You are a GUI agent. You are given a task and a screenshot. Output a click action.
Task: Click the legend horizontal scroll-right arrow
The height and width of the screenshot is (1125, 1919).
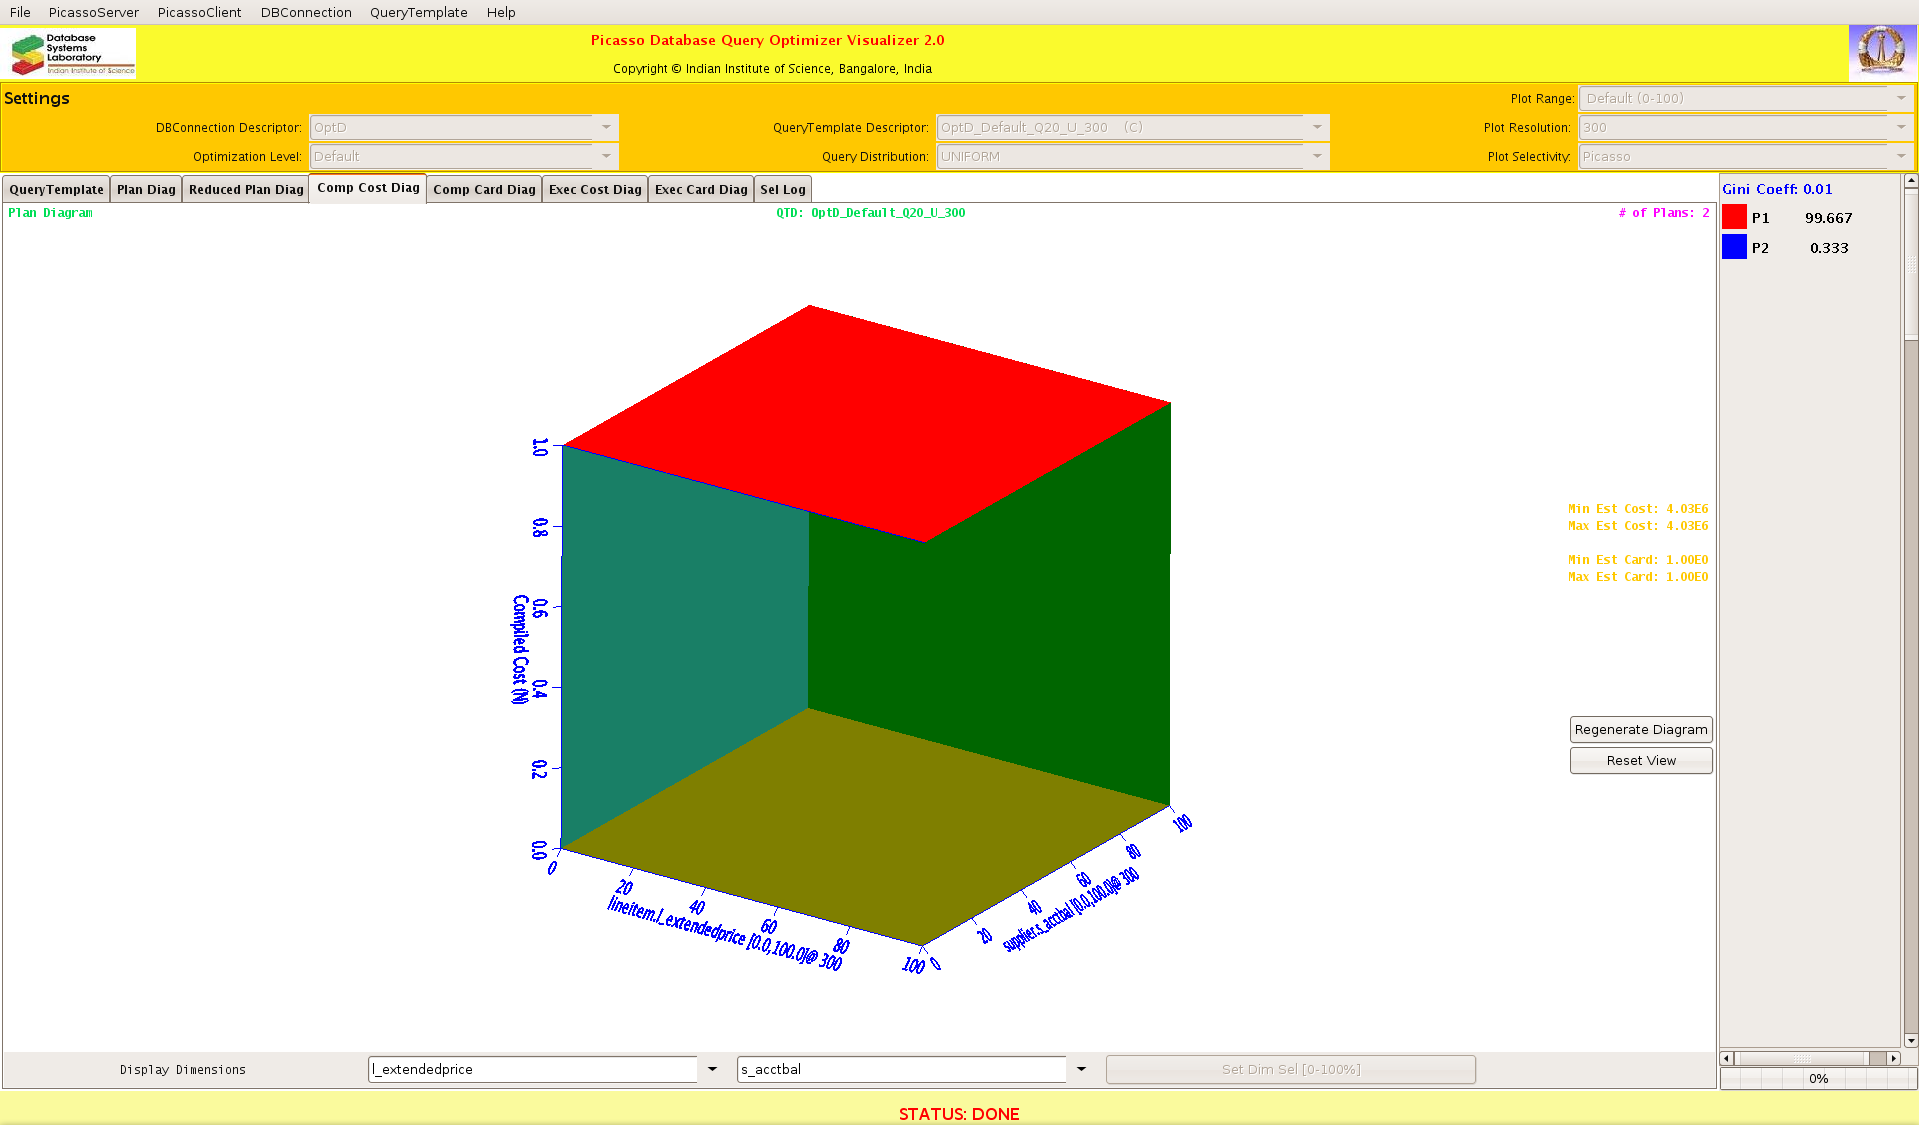1893,1058
